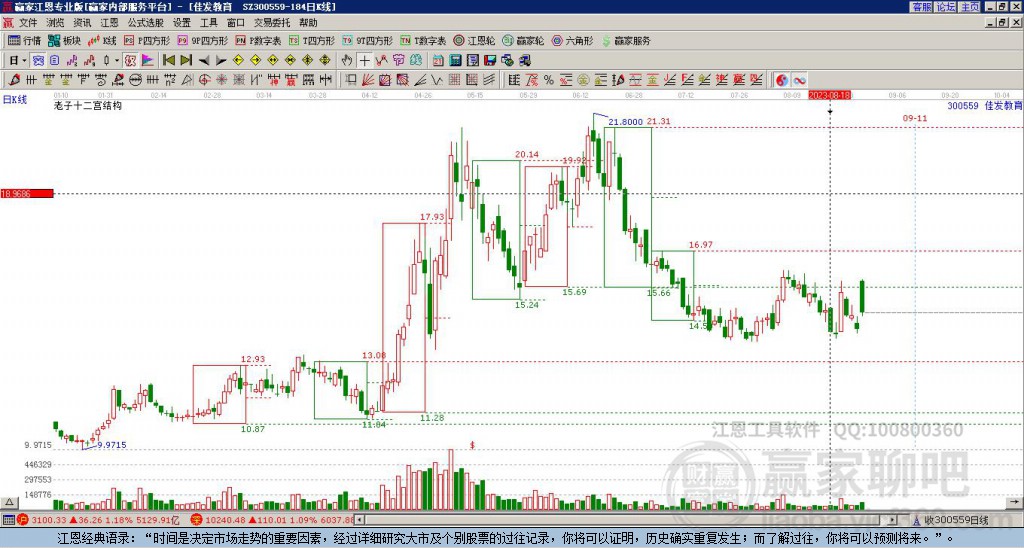Open the T数字表 tool

point(423,40)
